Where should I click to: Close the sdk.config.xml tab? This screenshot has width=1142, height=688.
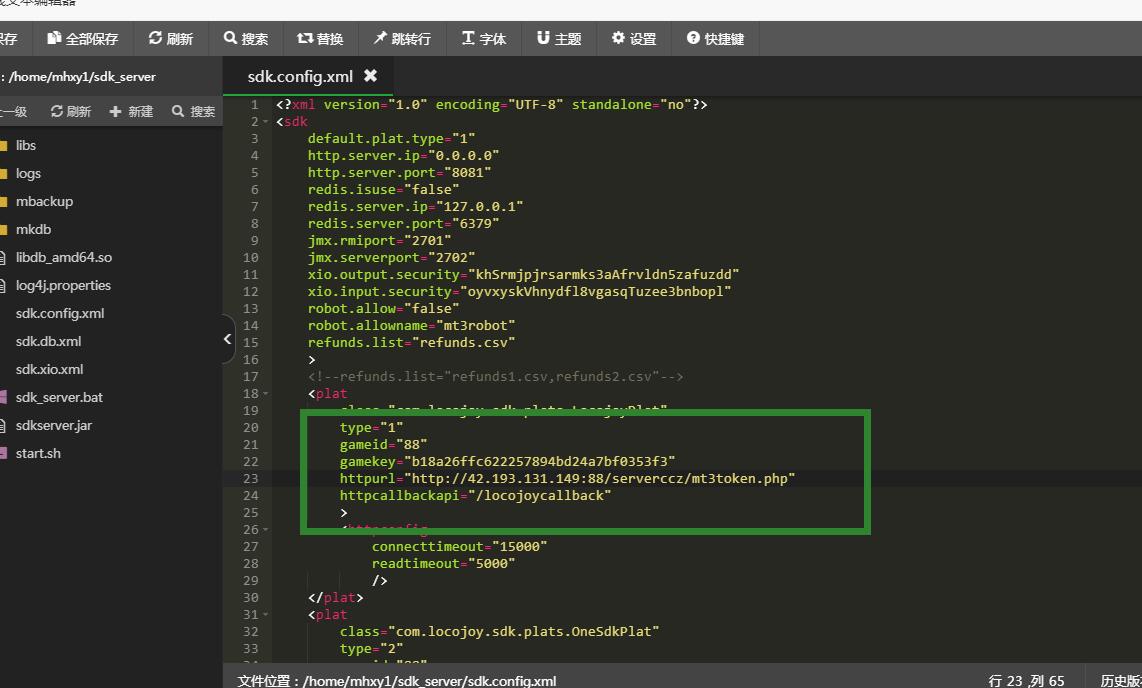(x=370, y=76)
